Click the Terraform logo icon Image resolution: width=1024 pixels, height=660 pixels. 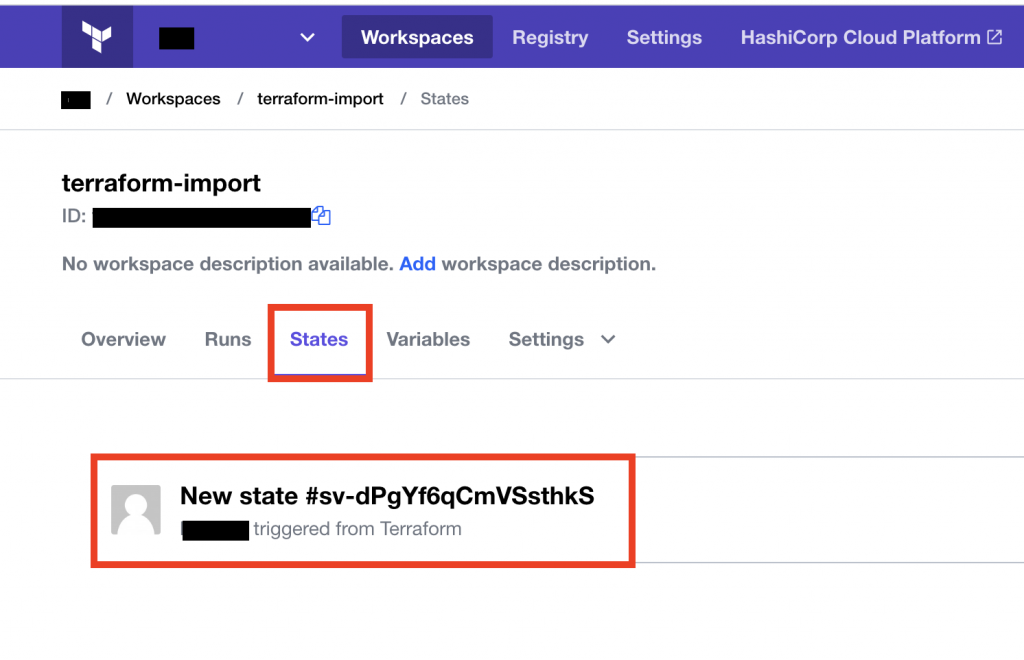coord(96,36)
